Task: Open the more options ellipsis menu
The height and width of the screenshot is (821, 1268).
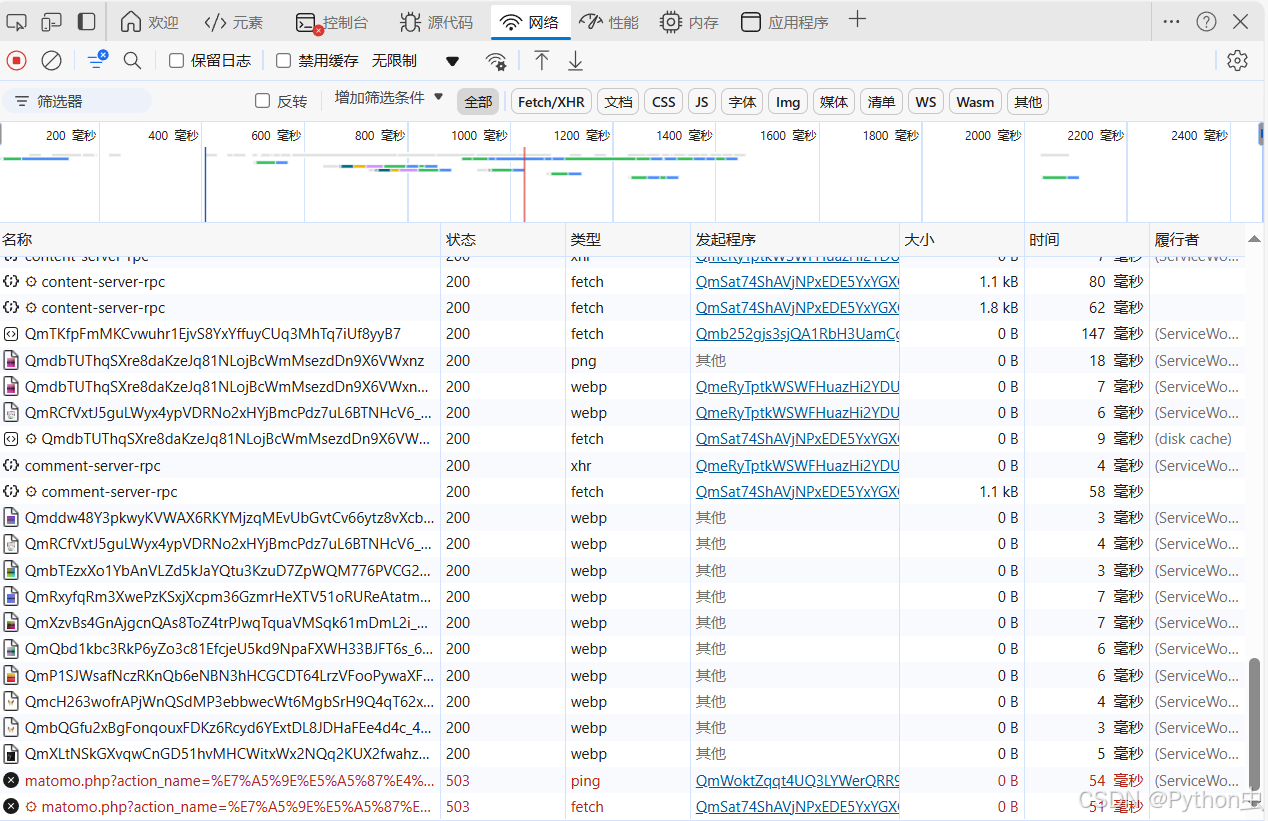Action: pos(1172,22)
